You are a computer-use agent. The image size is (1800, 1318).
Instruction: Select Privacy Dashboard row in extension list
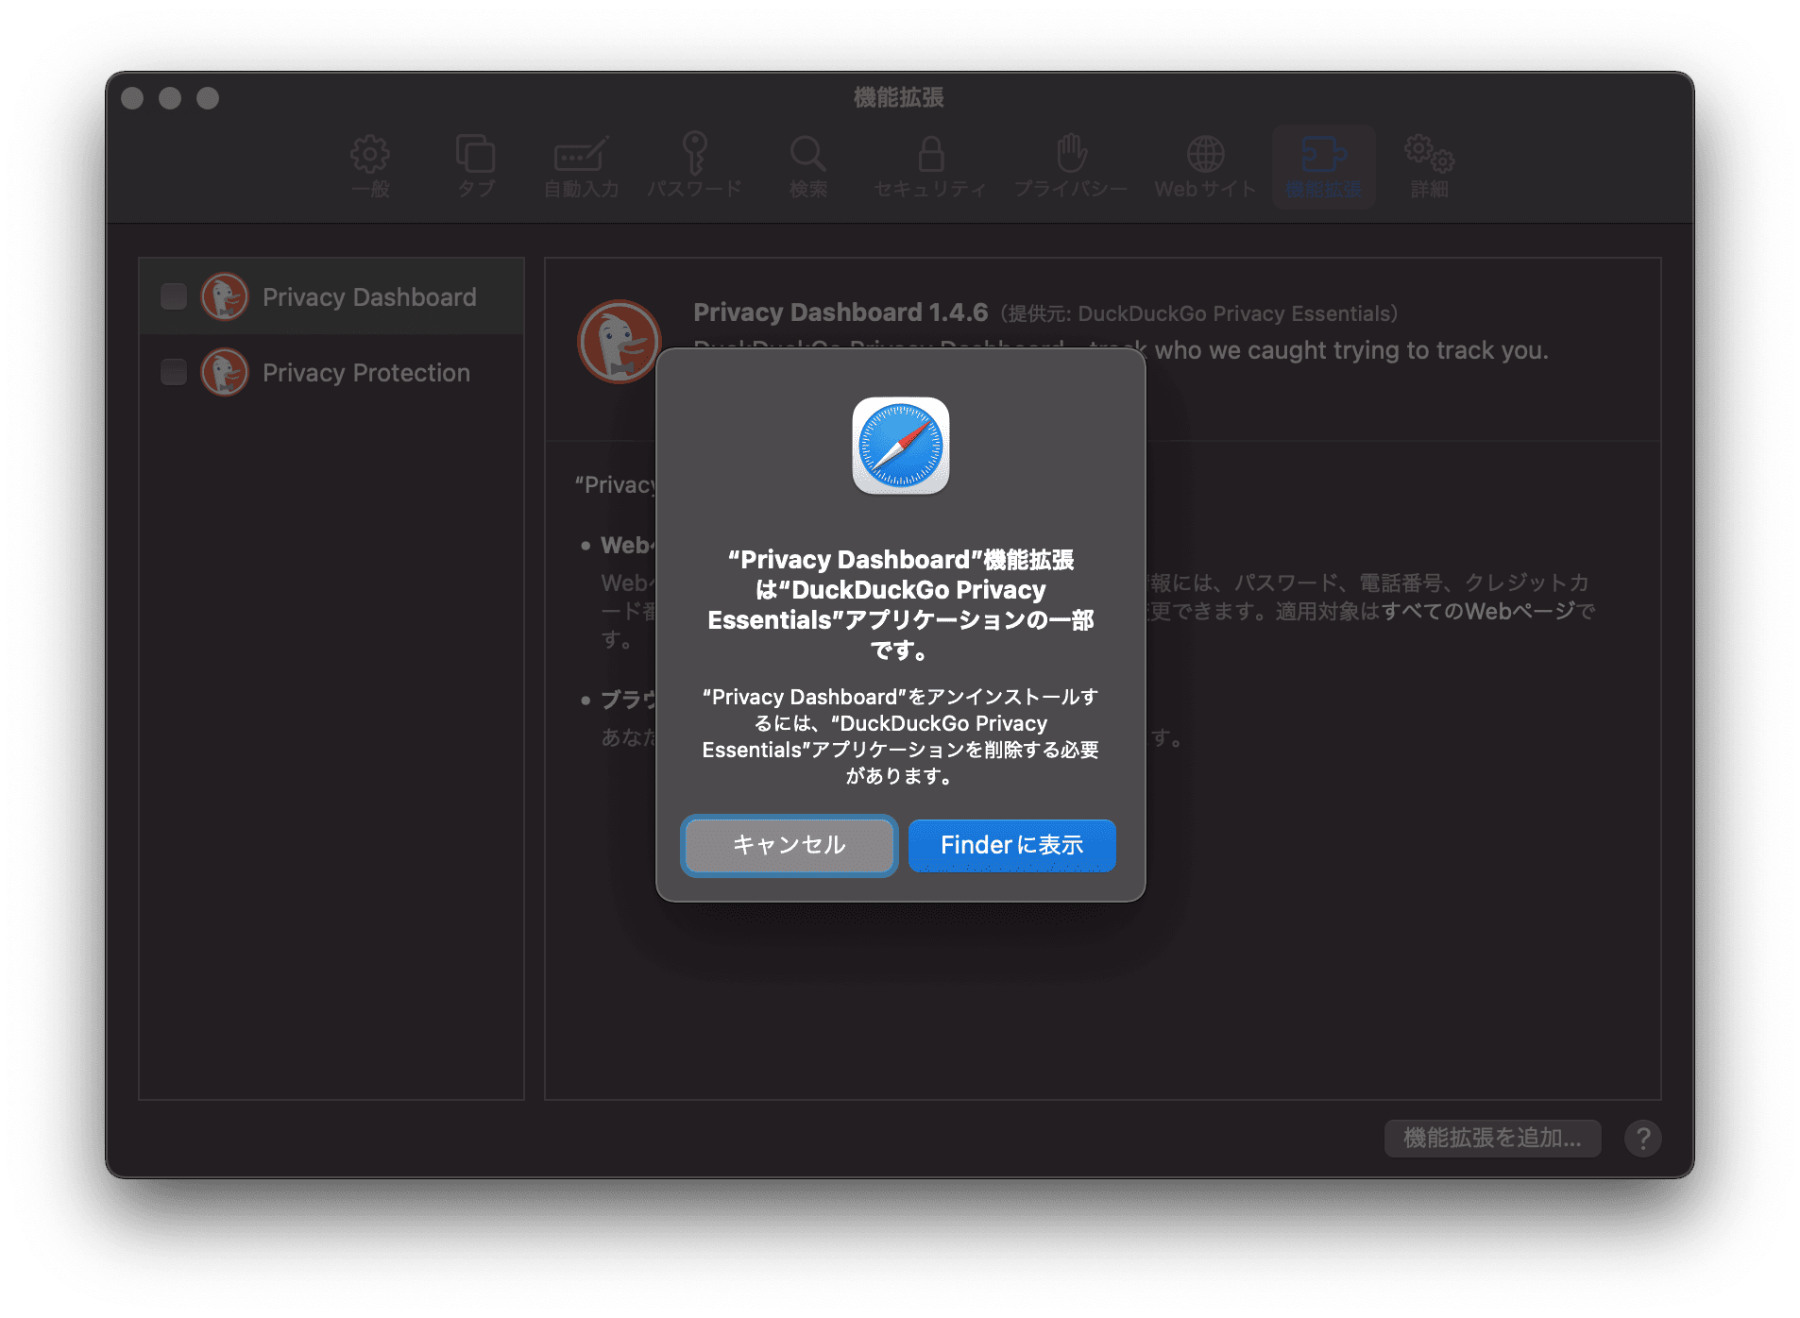click(331, 296)
